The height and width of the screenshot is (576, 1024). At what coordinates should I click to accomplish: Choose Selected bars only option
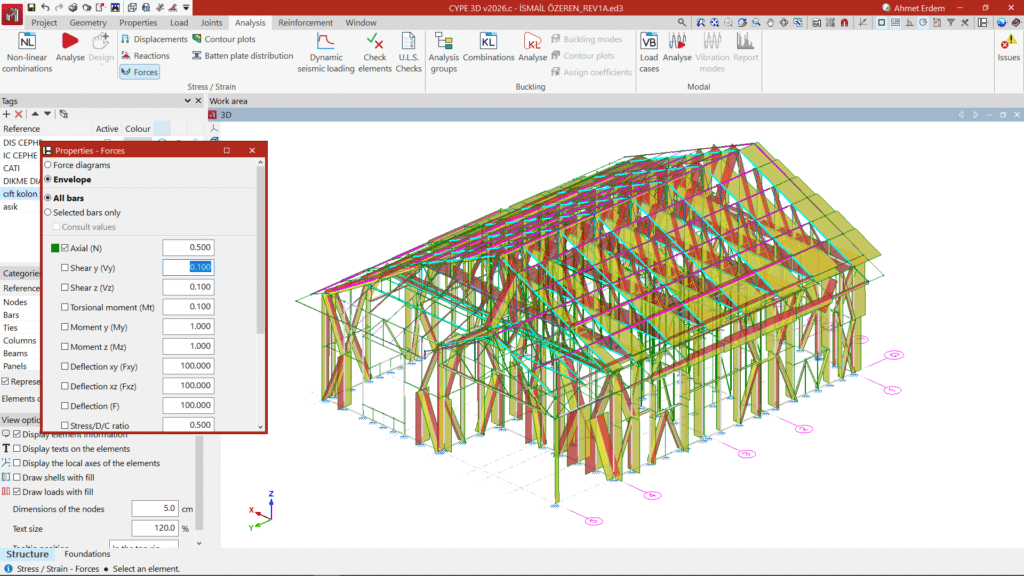coord(48,213)
